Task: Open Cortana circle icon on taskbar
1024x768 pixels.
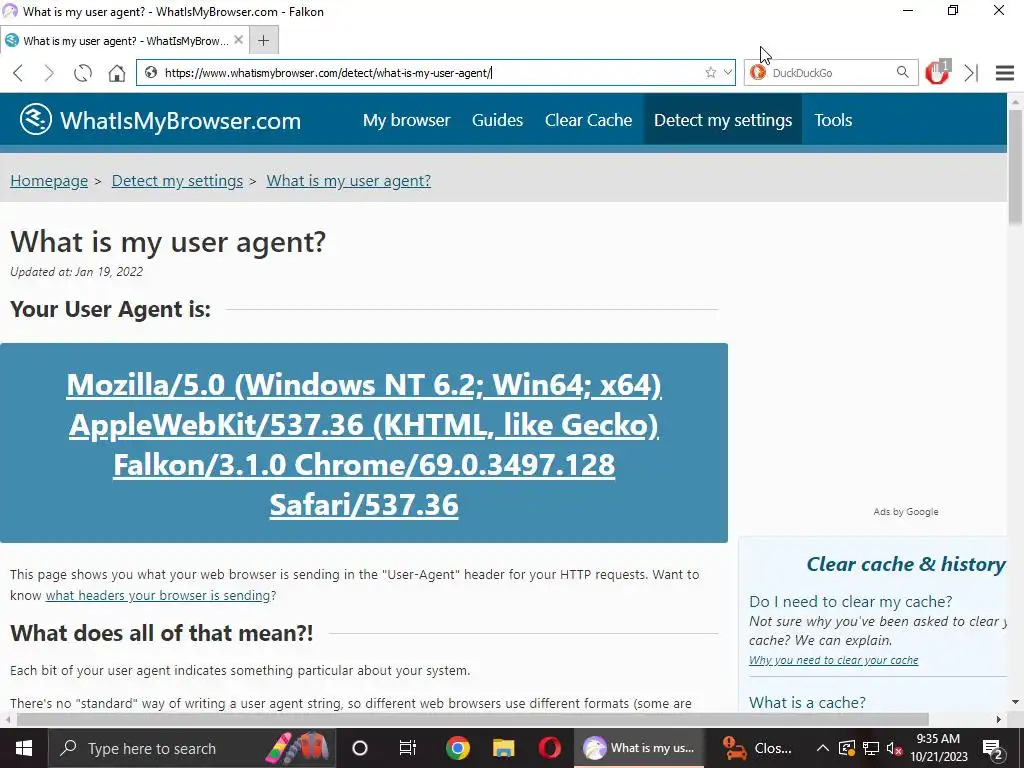Action: click(360, 748)
